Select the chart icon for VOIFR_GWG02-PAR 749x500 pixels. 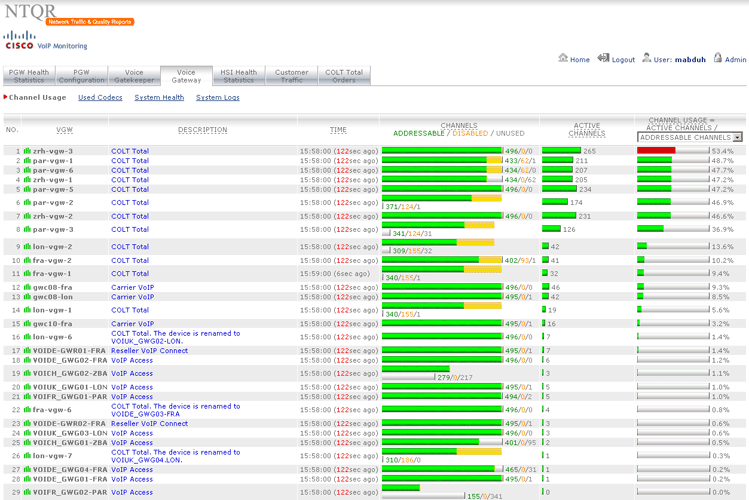pyautogui.click(x=27, y=492)
